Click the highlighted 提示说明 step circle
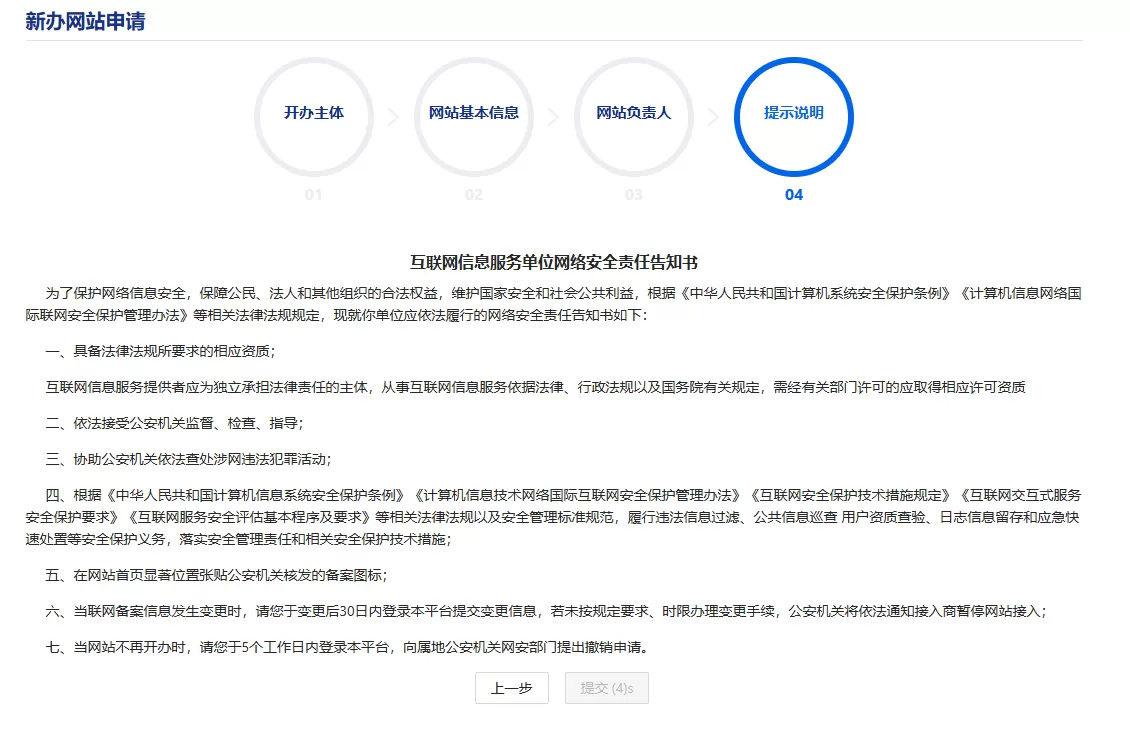Image resolution: width=1130 pixels, height=742 pixels. 793,115
